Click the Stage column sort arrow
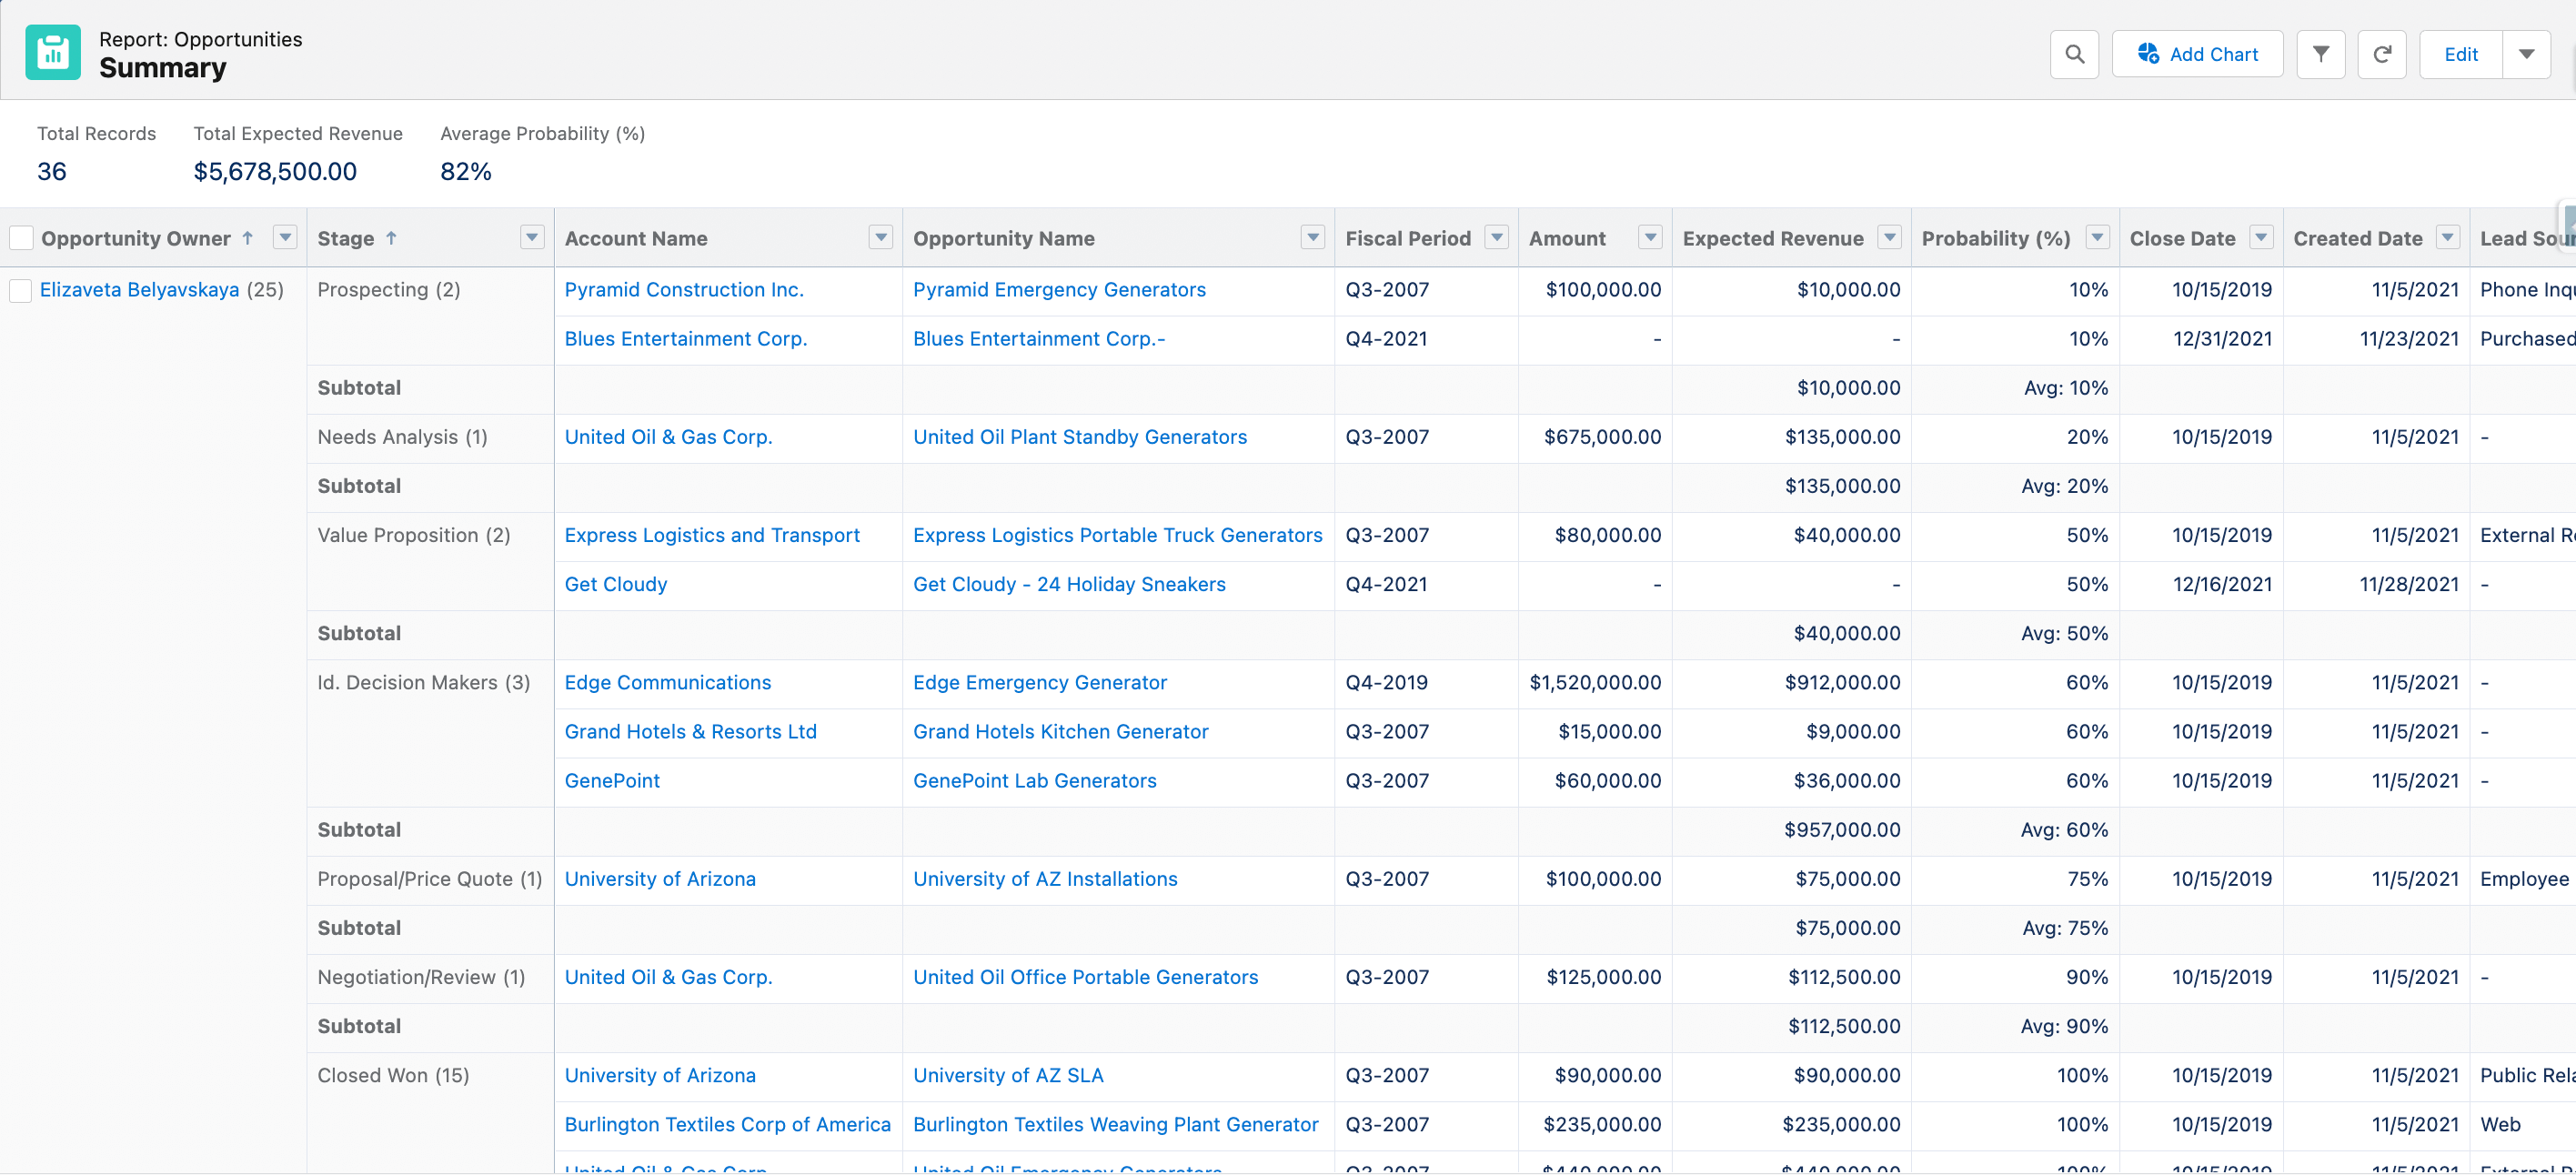This screenshot has height=1175, width=2576. (x=391, y=238)
